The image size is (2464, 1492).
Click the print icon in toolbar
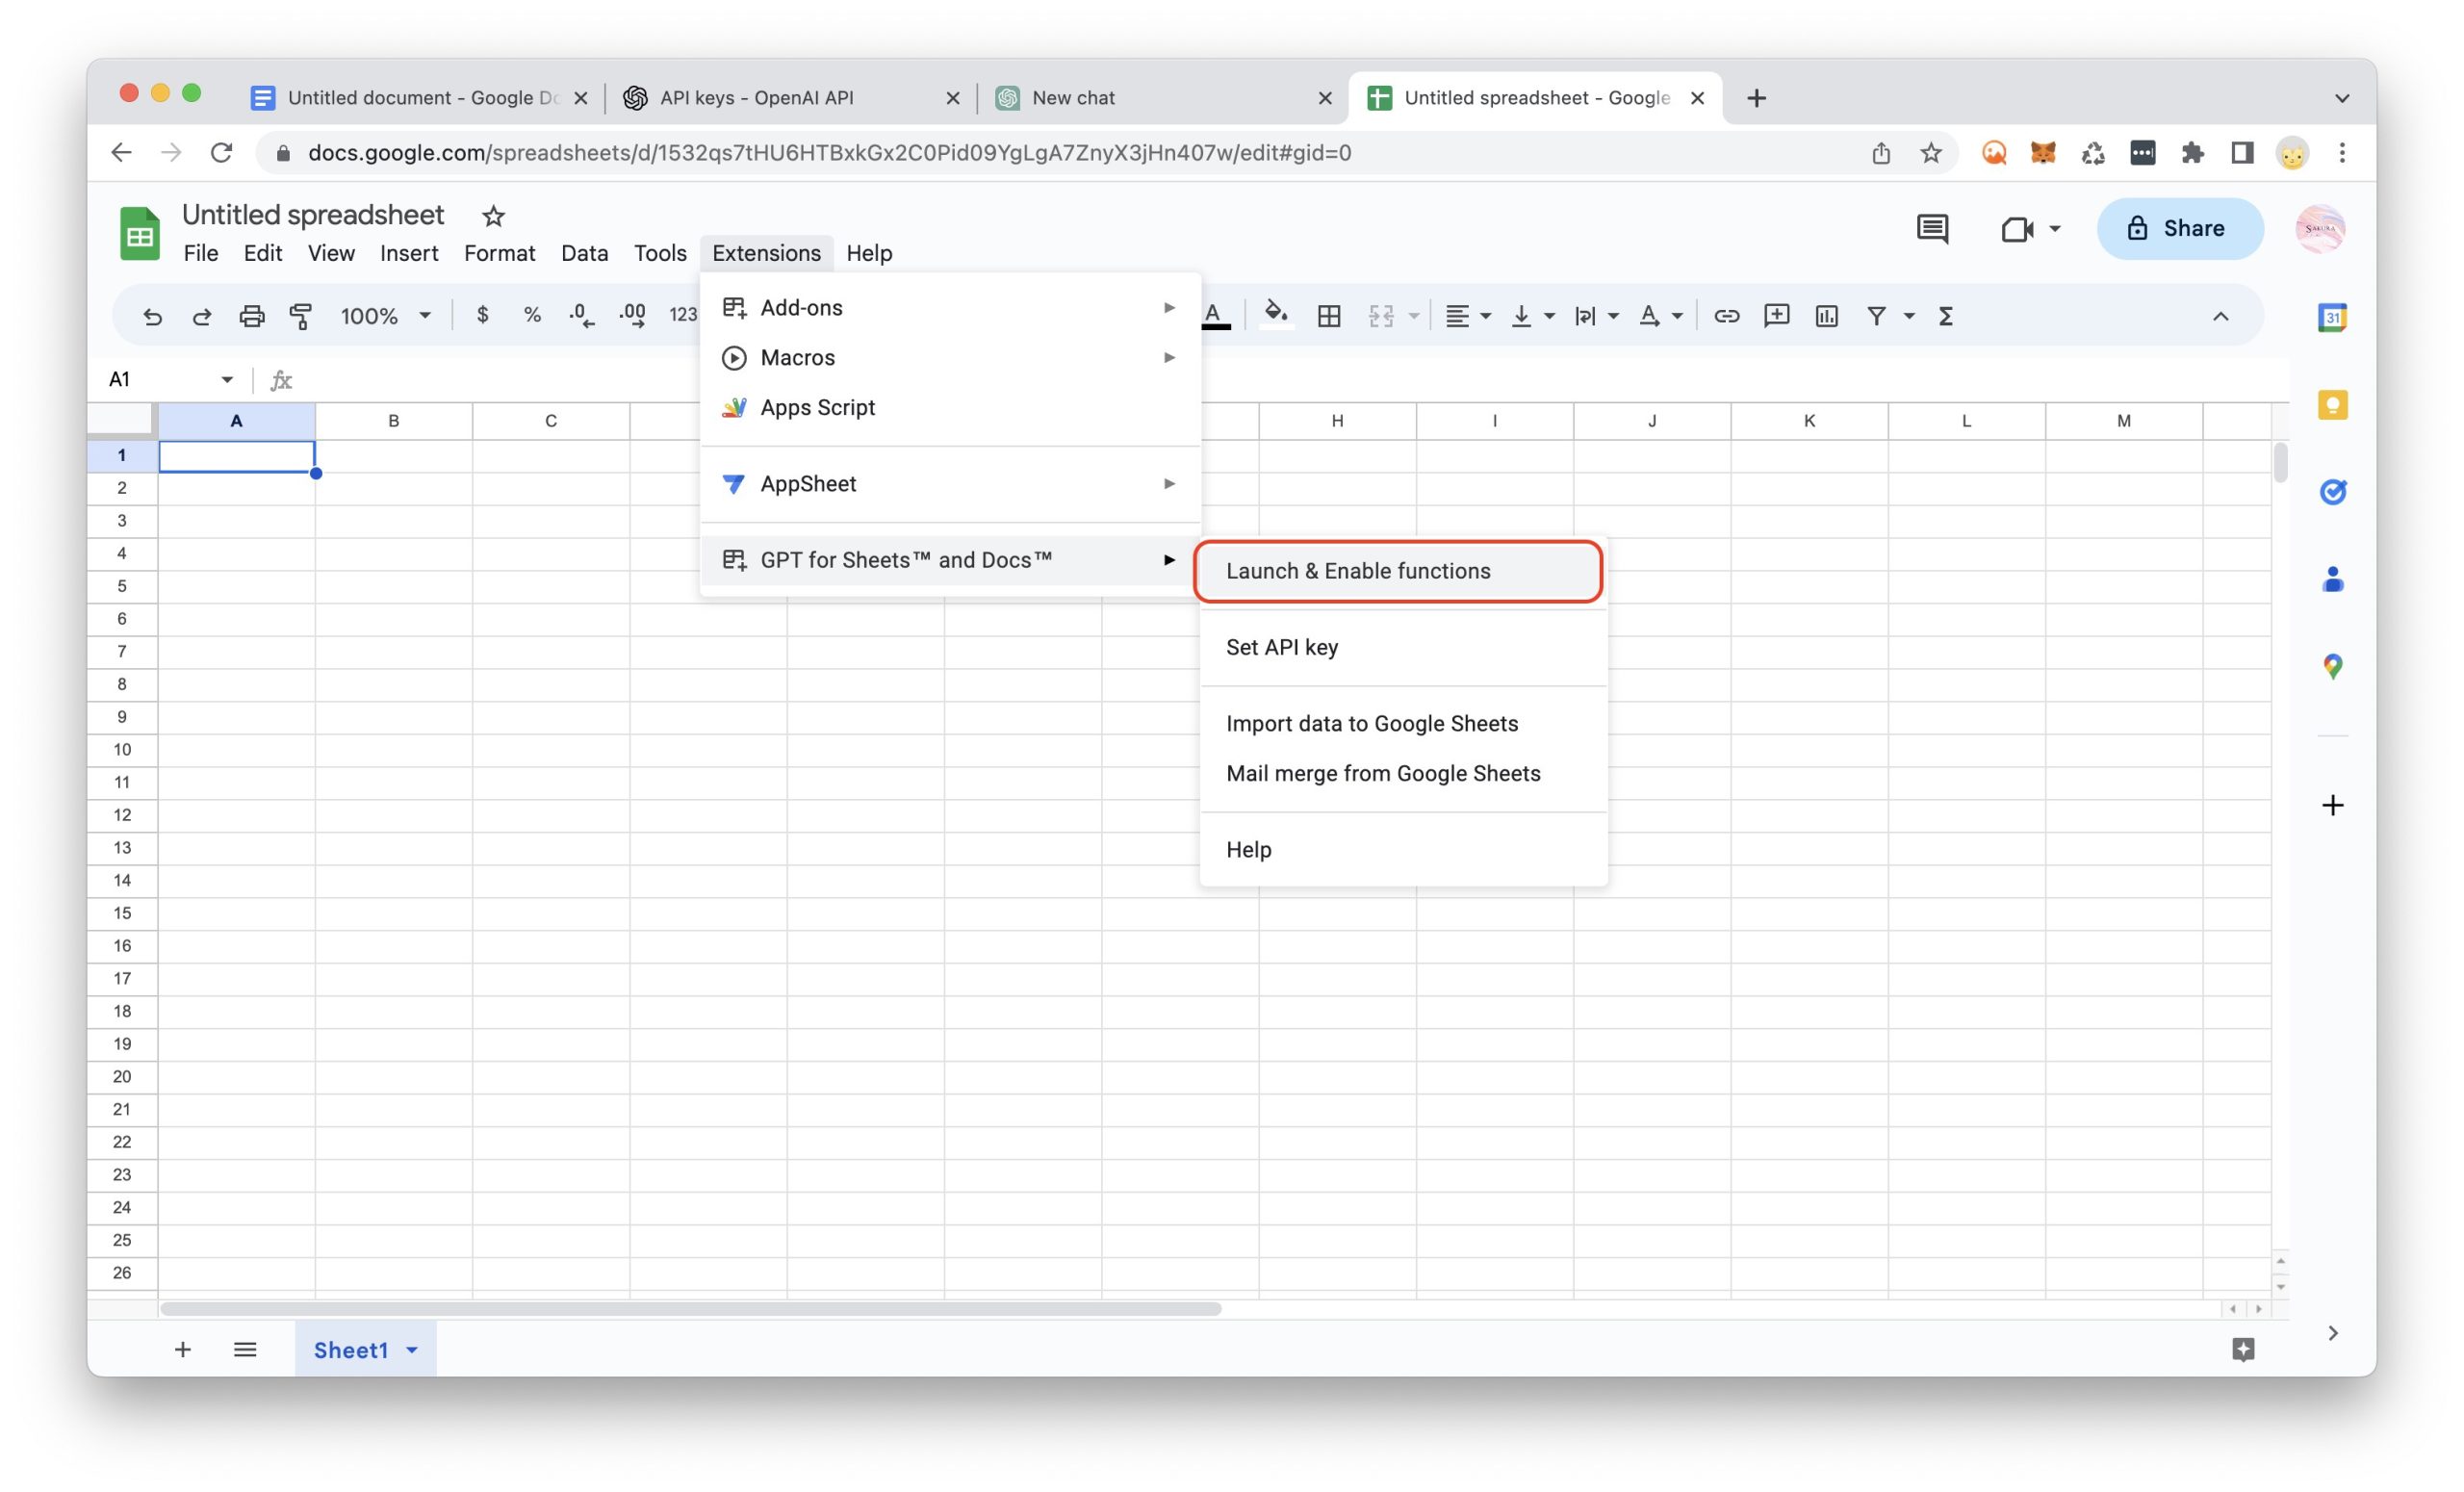[251, 316]
